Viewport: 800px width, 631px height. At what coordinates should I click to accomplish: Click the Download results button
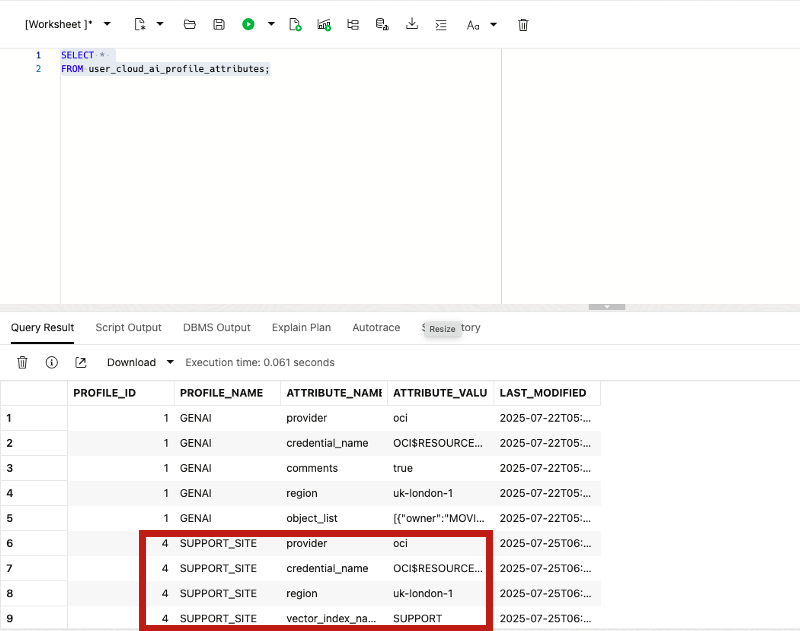tap(131, 362)
